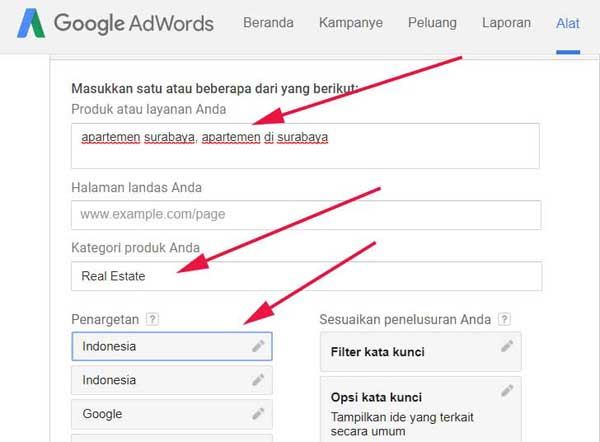Click the 'Produk atau layanan Anda' text box
The height and width of the screenshot is (442, 600).
point(305,146)
